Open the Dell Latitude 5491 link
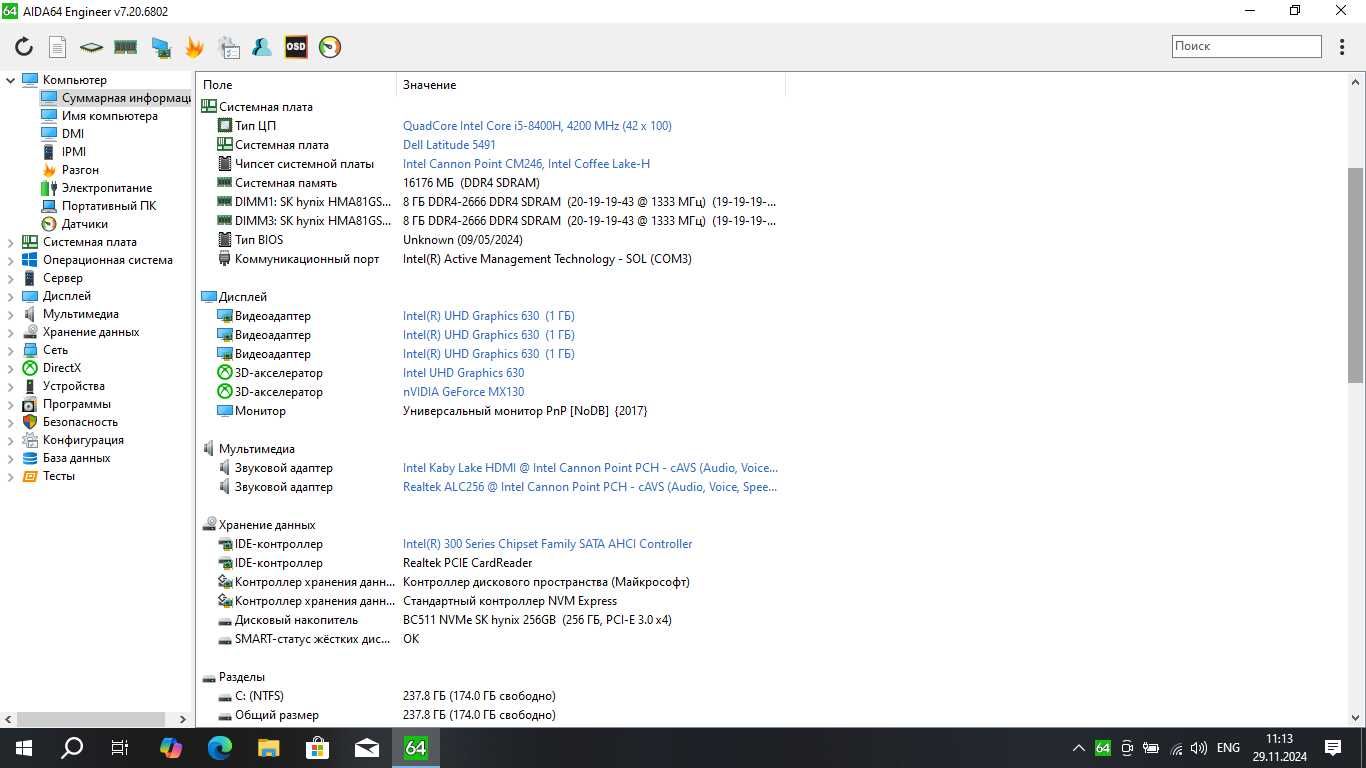 449,145
